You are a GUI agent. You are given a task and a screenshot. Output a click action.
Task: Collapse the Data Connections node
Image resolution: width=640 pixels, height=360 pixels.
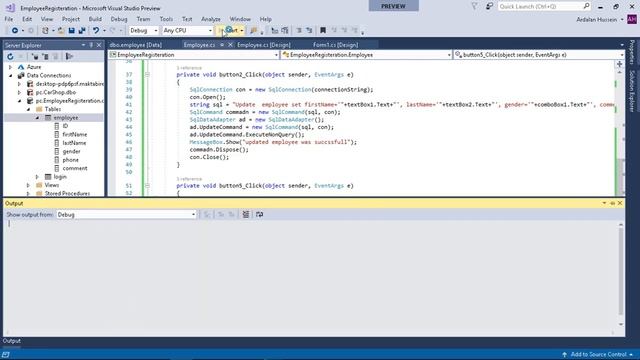tap(11, 76)
